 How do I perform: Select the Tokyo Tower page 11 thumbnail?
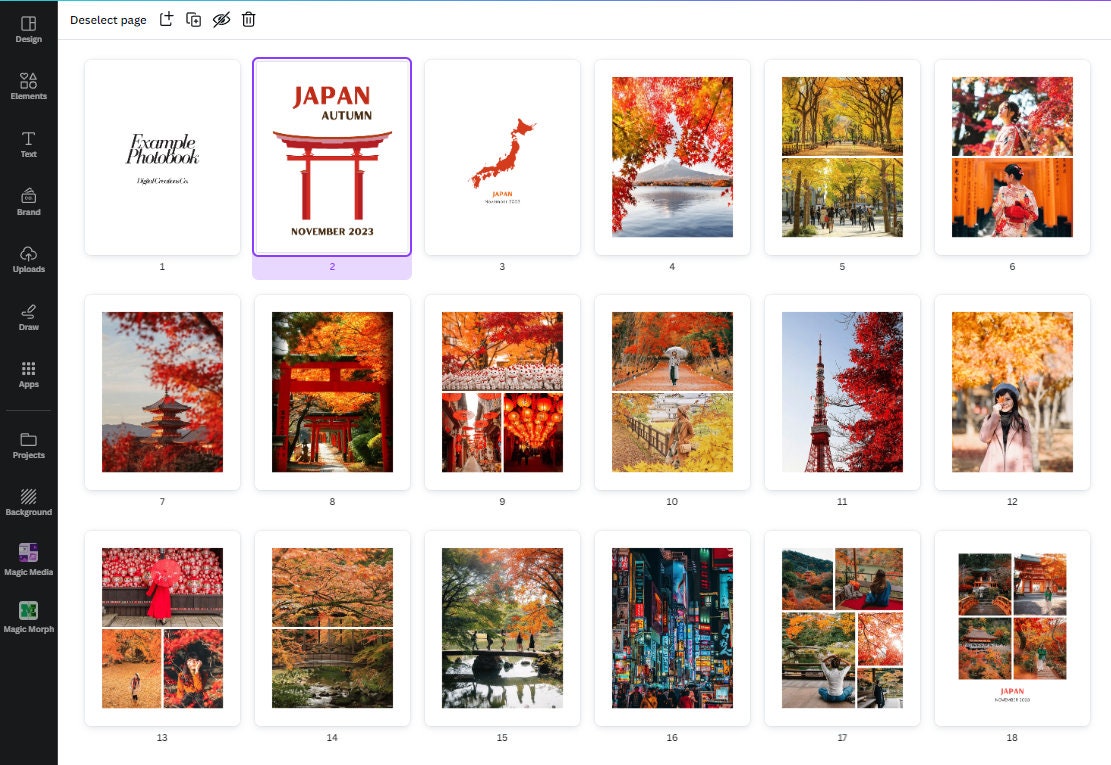842,392
